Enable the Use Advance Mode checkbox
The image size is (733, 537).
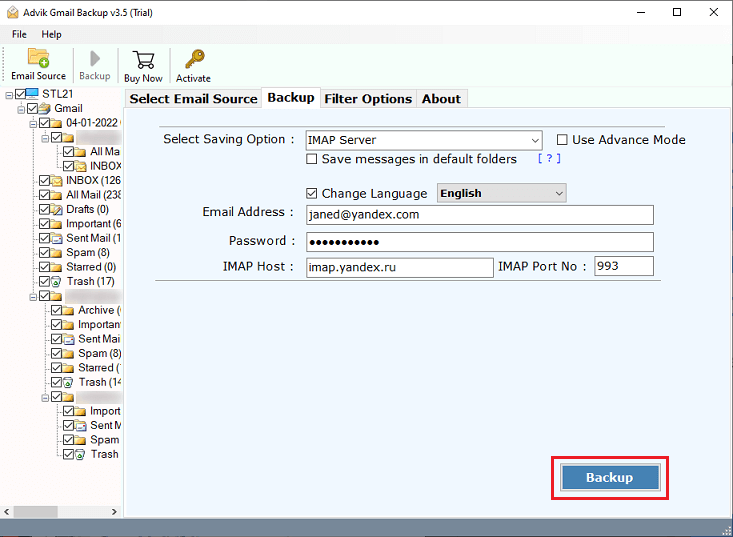[562, 140]
